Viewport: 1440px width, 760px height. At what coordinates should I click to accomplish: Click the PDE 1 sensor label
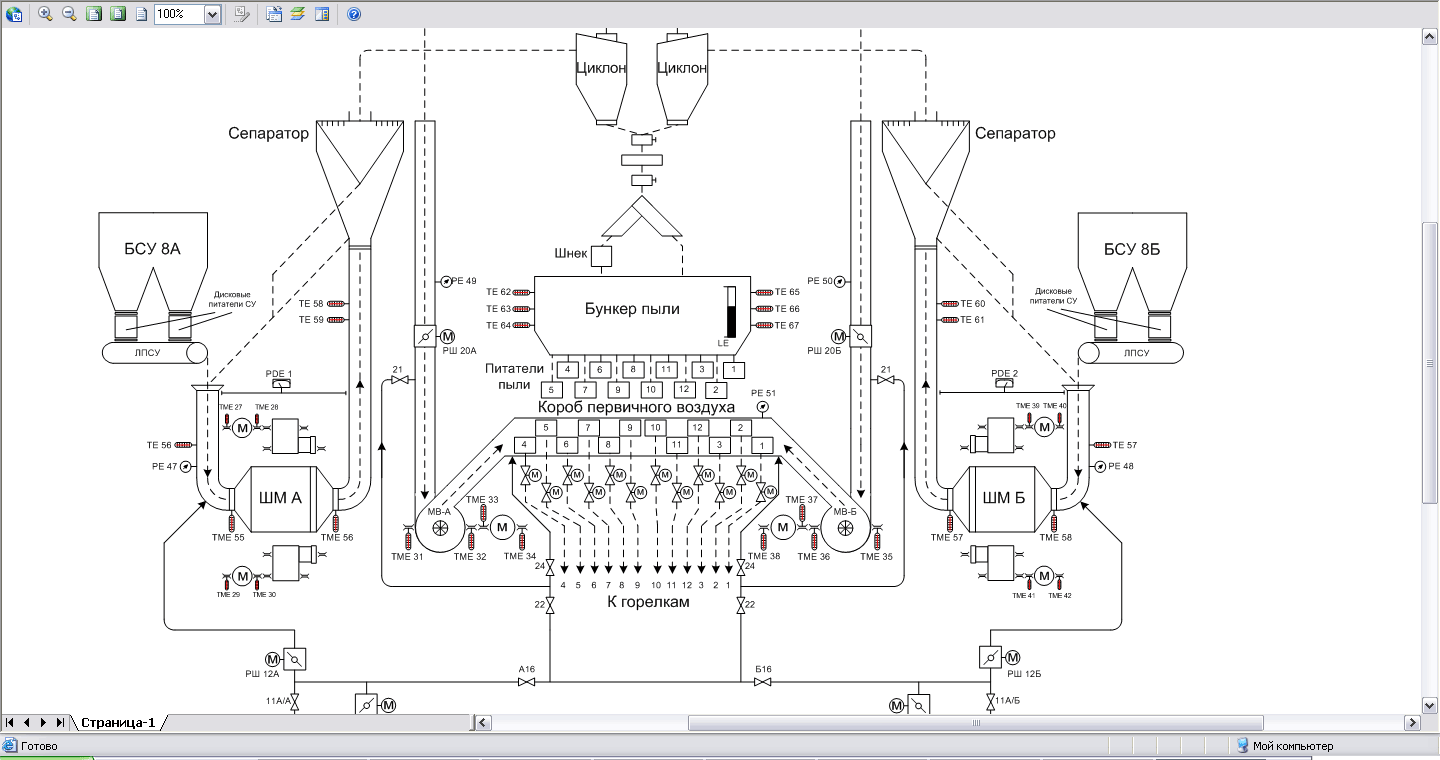point(279,373)
